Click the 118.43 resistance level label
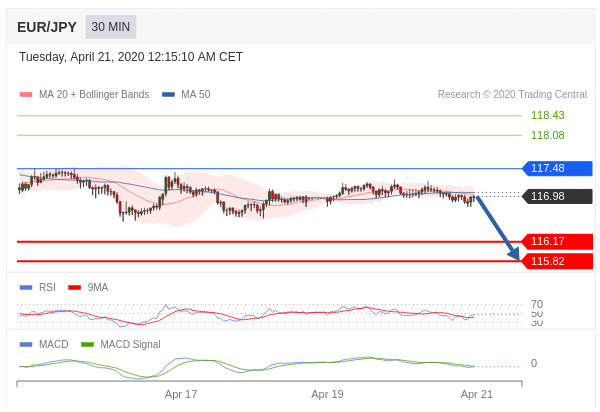Viewport: 600px width, 412px height. pos(548,115)
